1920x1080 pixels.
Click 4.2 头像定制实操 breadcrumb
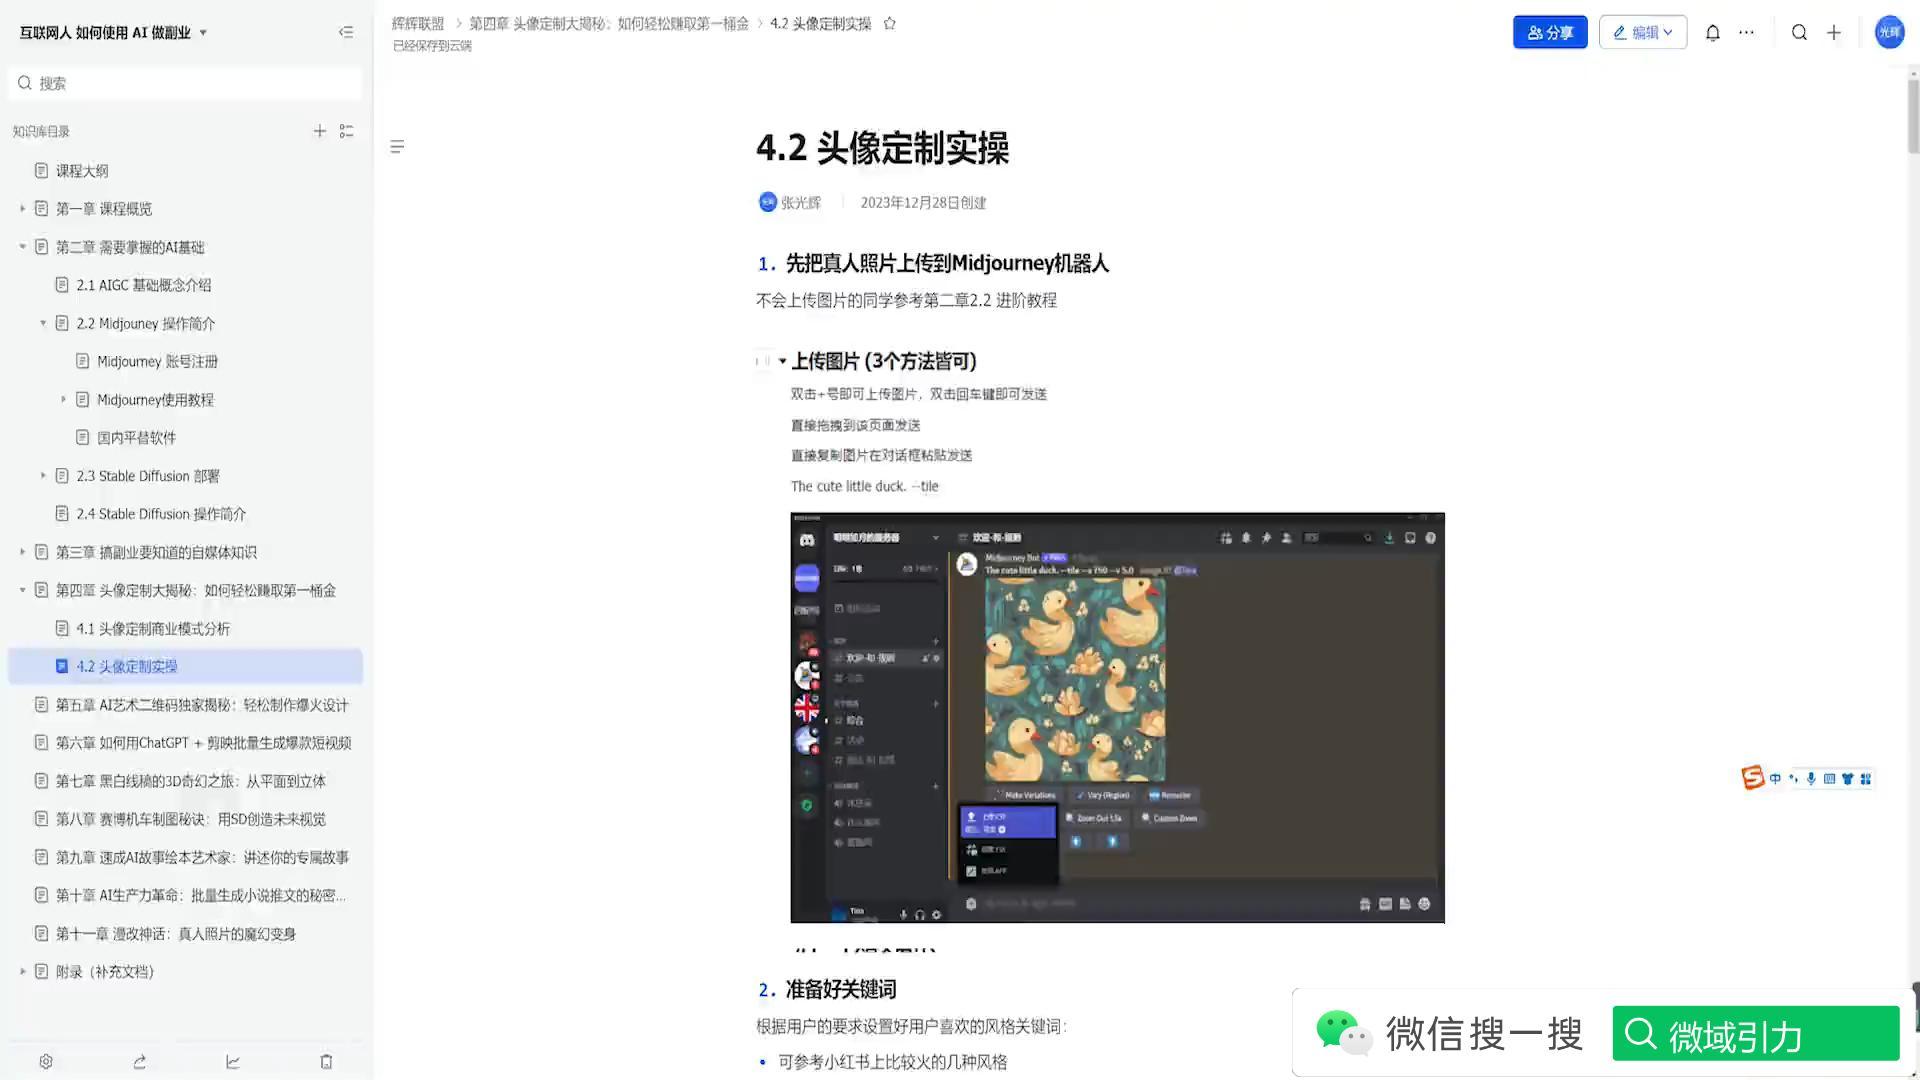[x=820, y=23]
